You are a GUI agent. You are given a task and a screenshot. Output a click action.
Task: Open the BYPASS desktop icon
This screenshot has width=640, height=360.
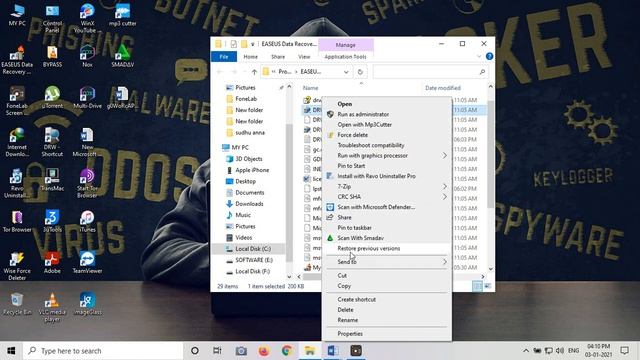(52, 56)
